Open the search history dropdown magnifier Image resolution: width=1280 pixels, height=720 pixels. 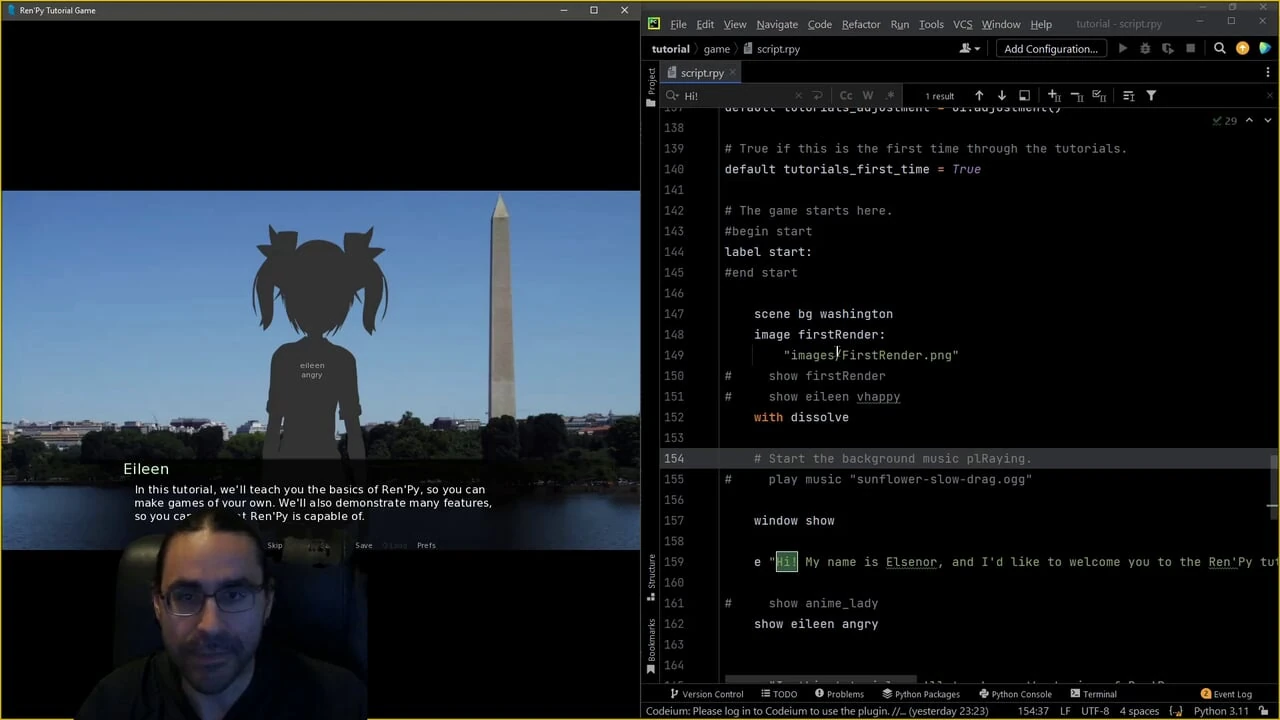click(672, 96)
